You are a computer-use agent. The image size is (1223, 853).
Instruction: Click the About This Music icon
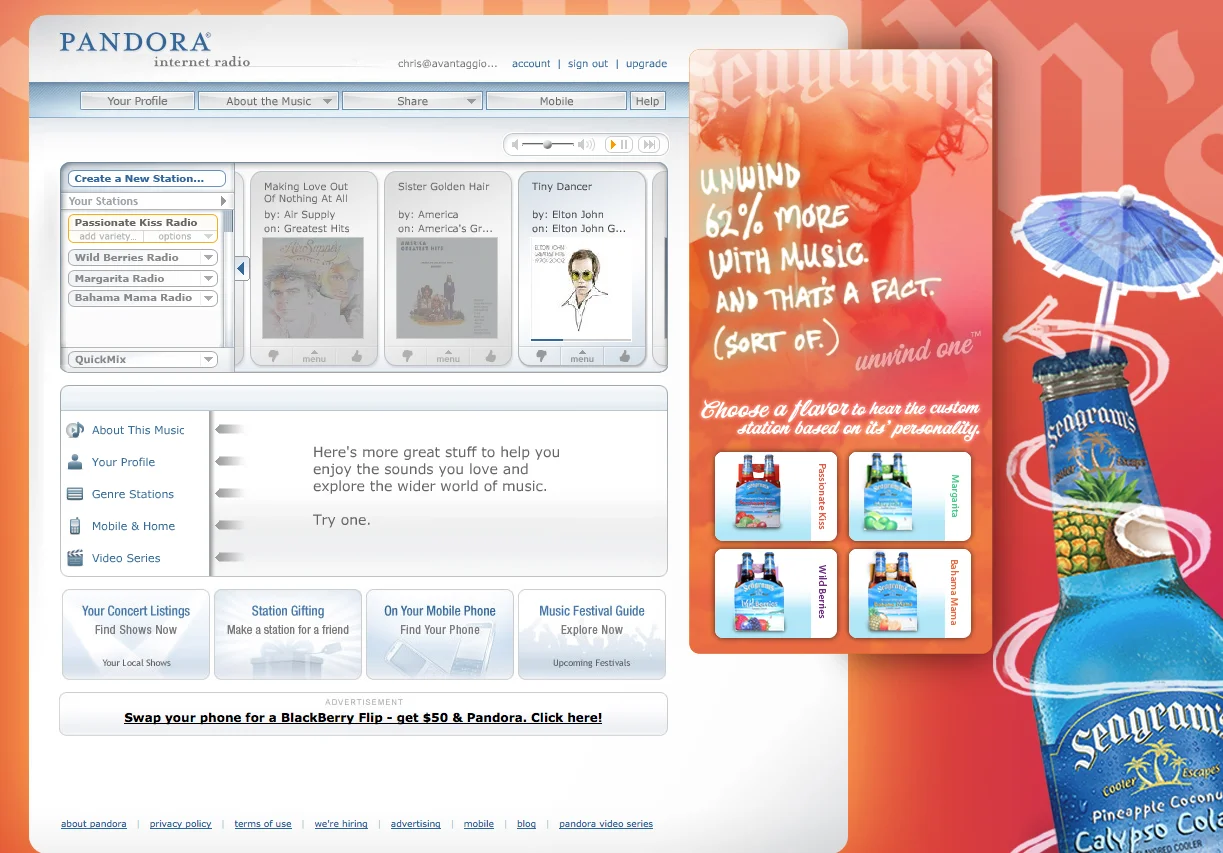(x=75, y=430)
